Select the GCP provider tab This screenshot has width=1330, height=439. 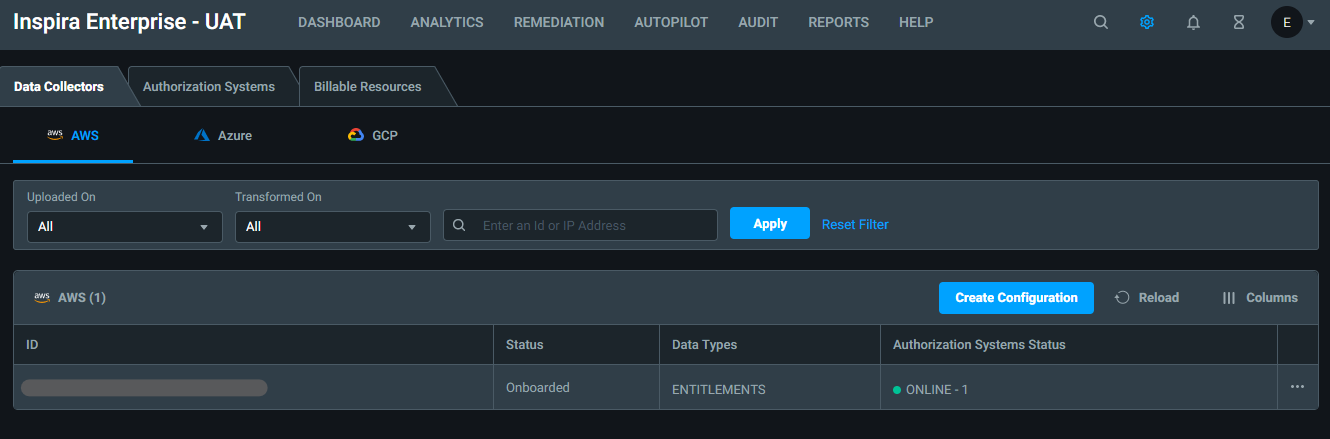373,135
